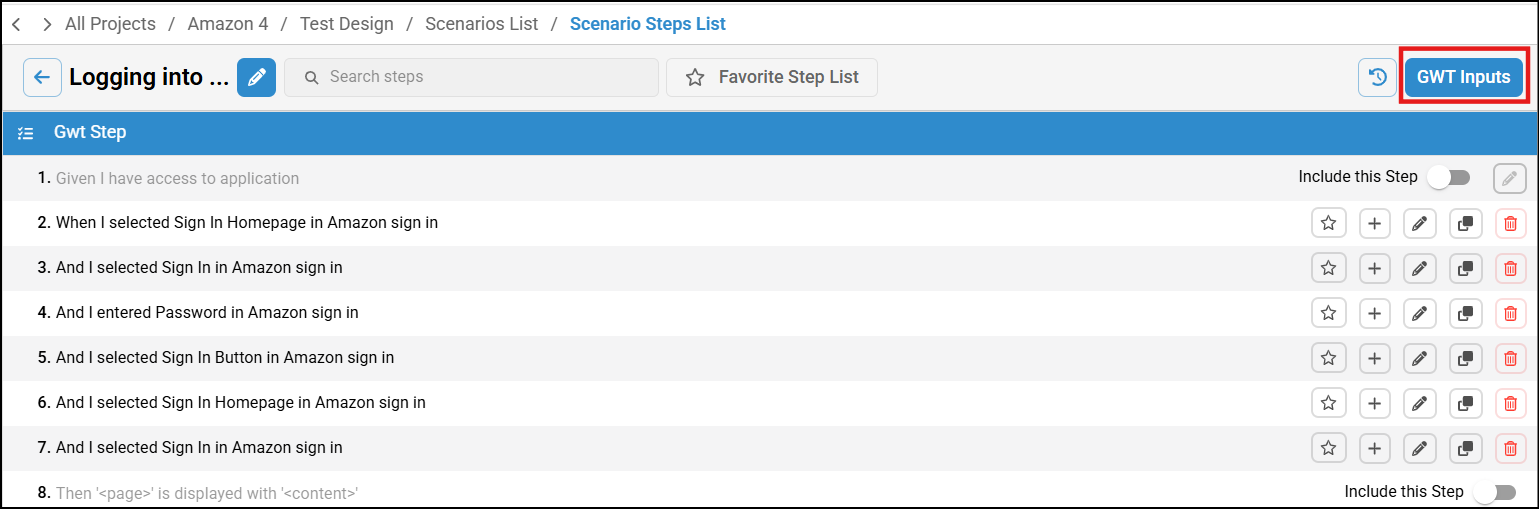
Task: Navigate forward with breadcrumb right chevron
Action: click(47, 24)
